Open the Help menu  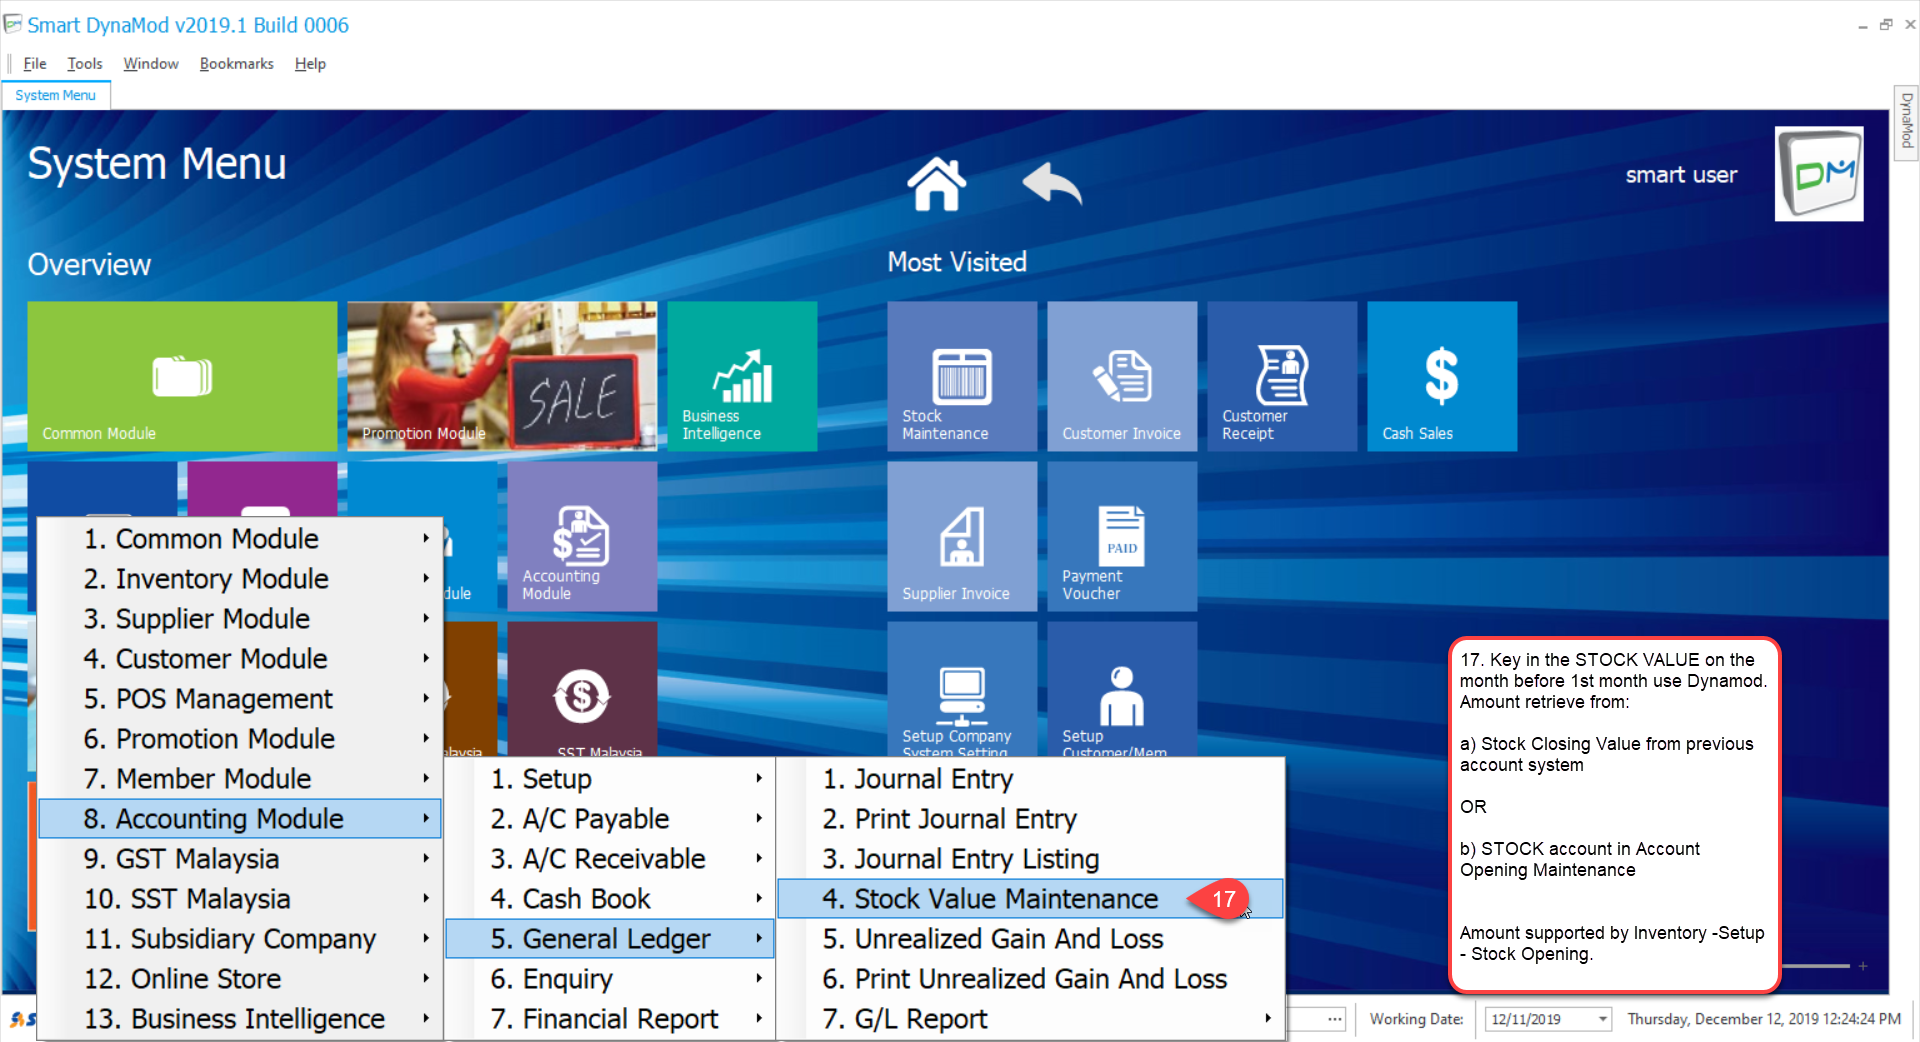pos(310,63)
